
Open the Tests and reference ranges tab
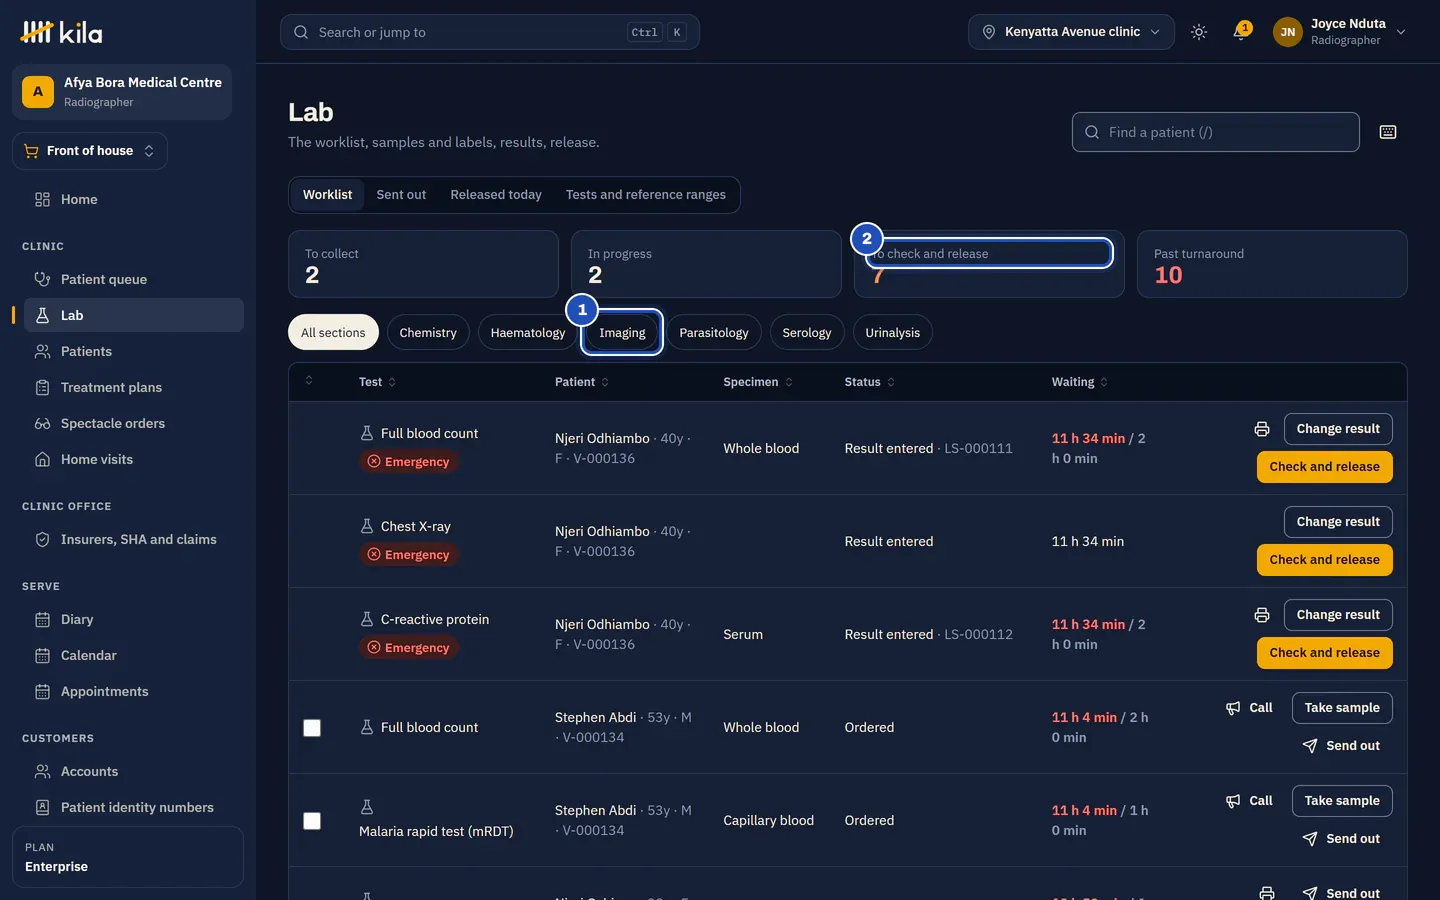646,195
